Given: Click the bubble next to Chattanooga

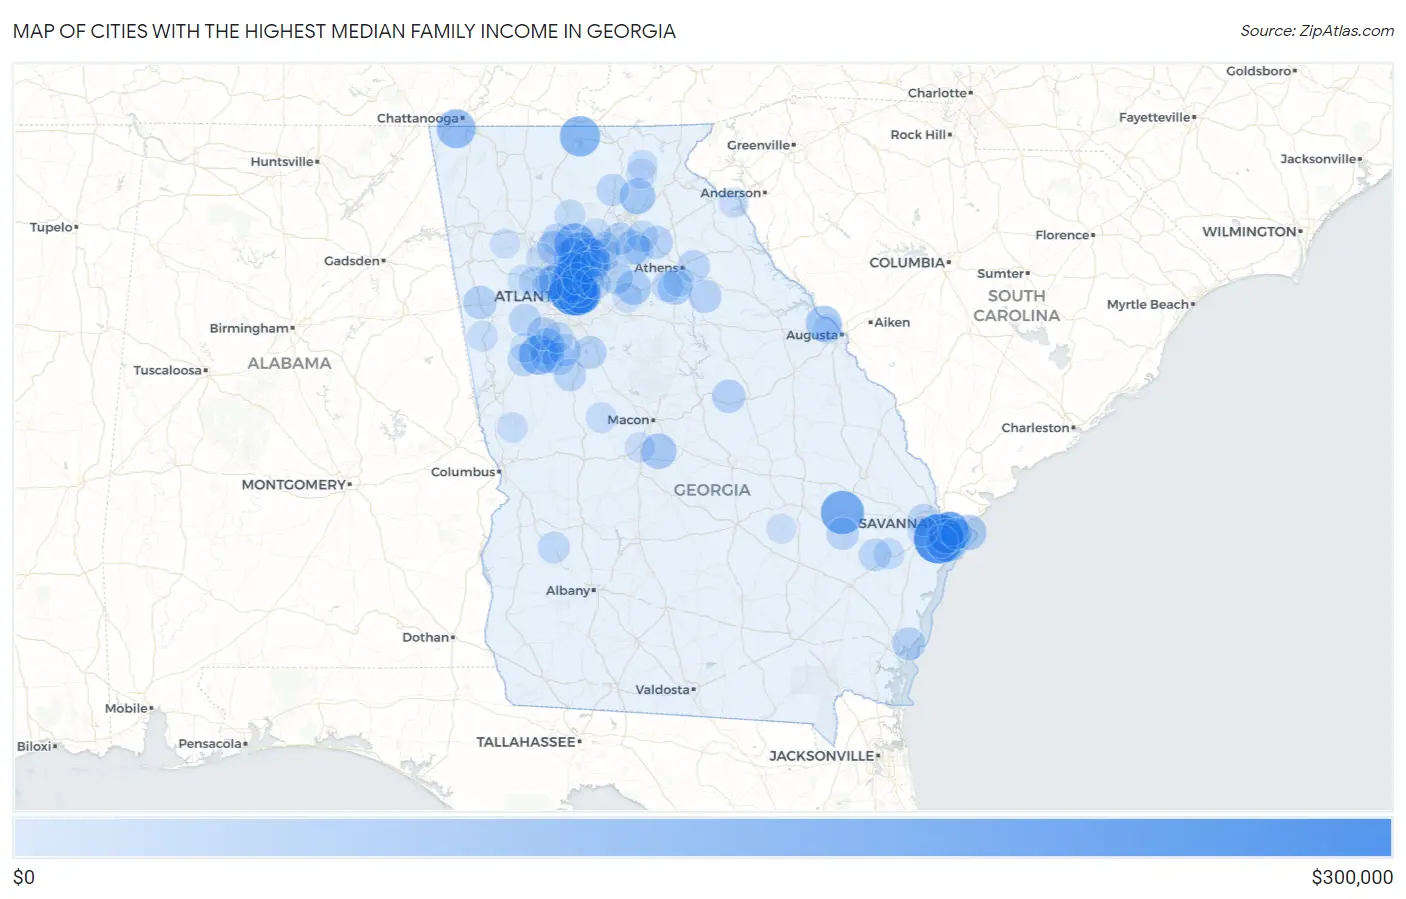Looking at the screenshot, I should (456, 129).
